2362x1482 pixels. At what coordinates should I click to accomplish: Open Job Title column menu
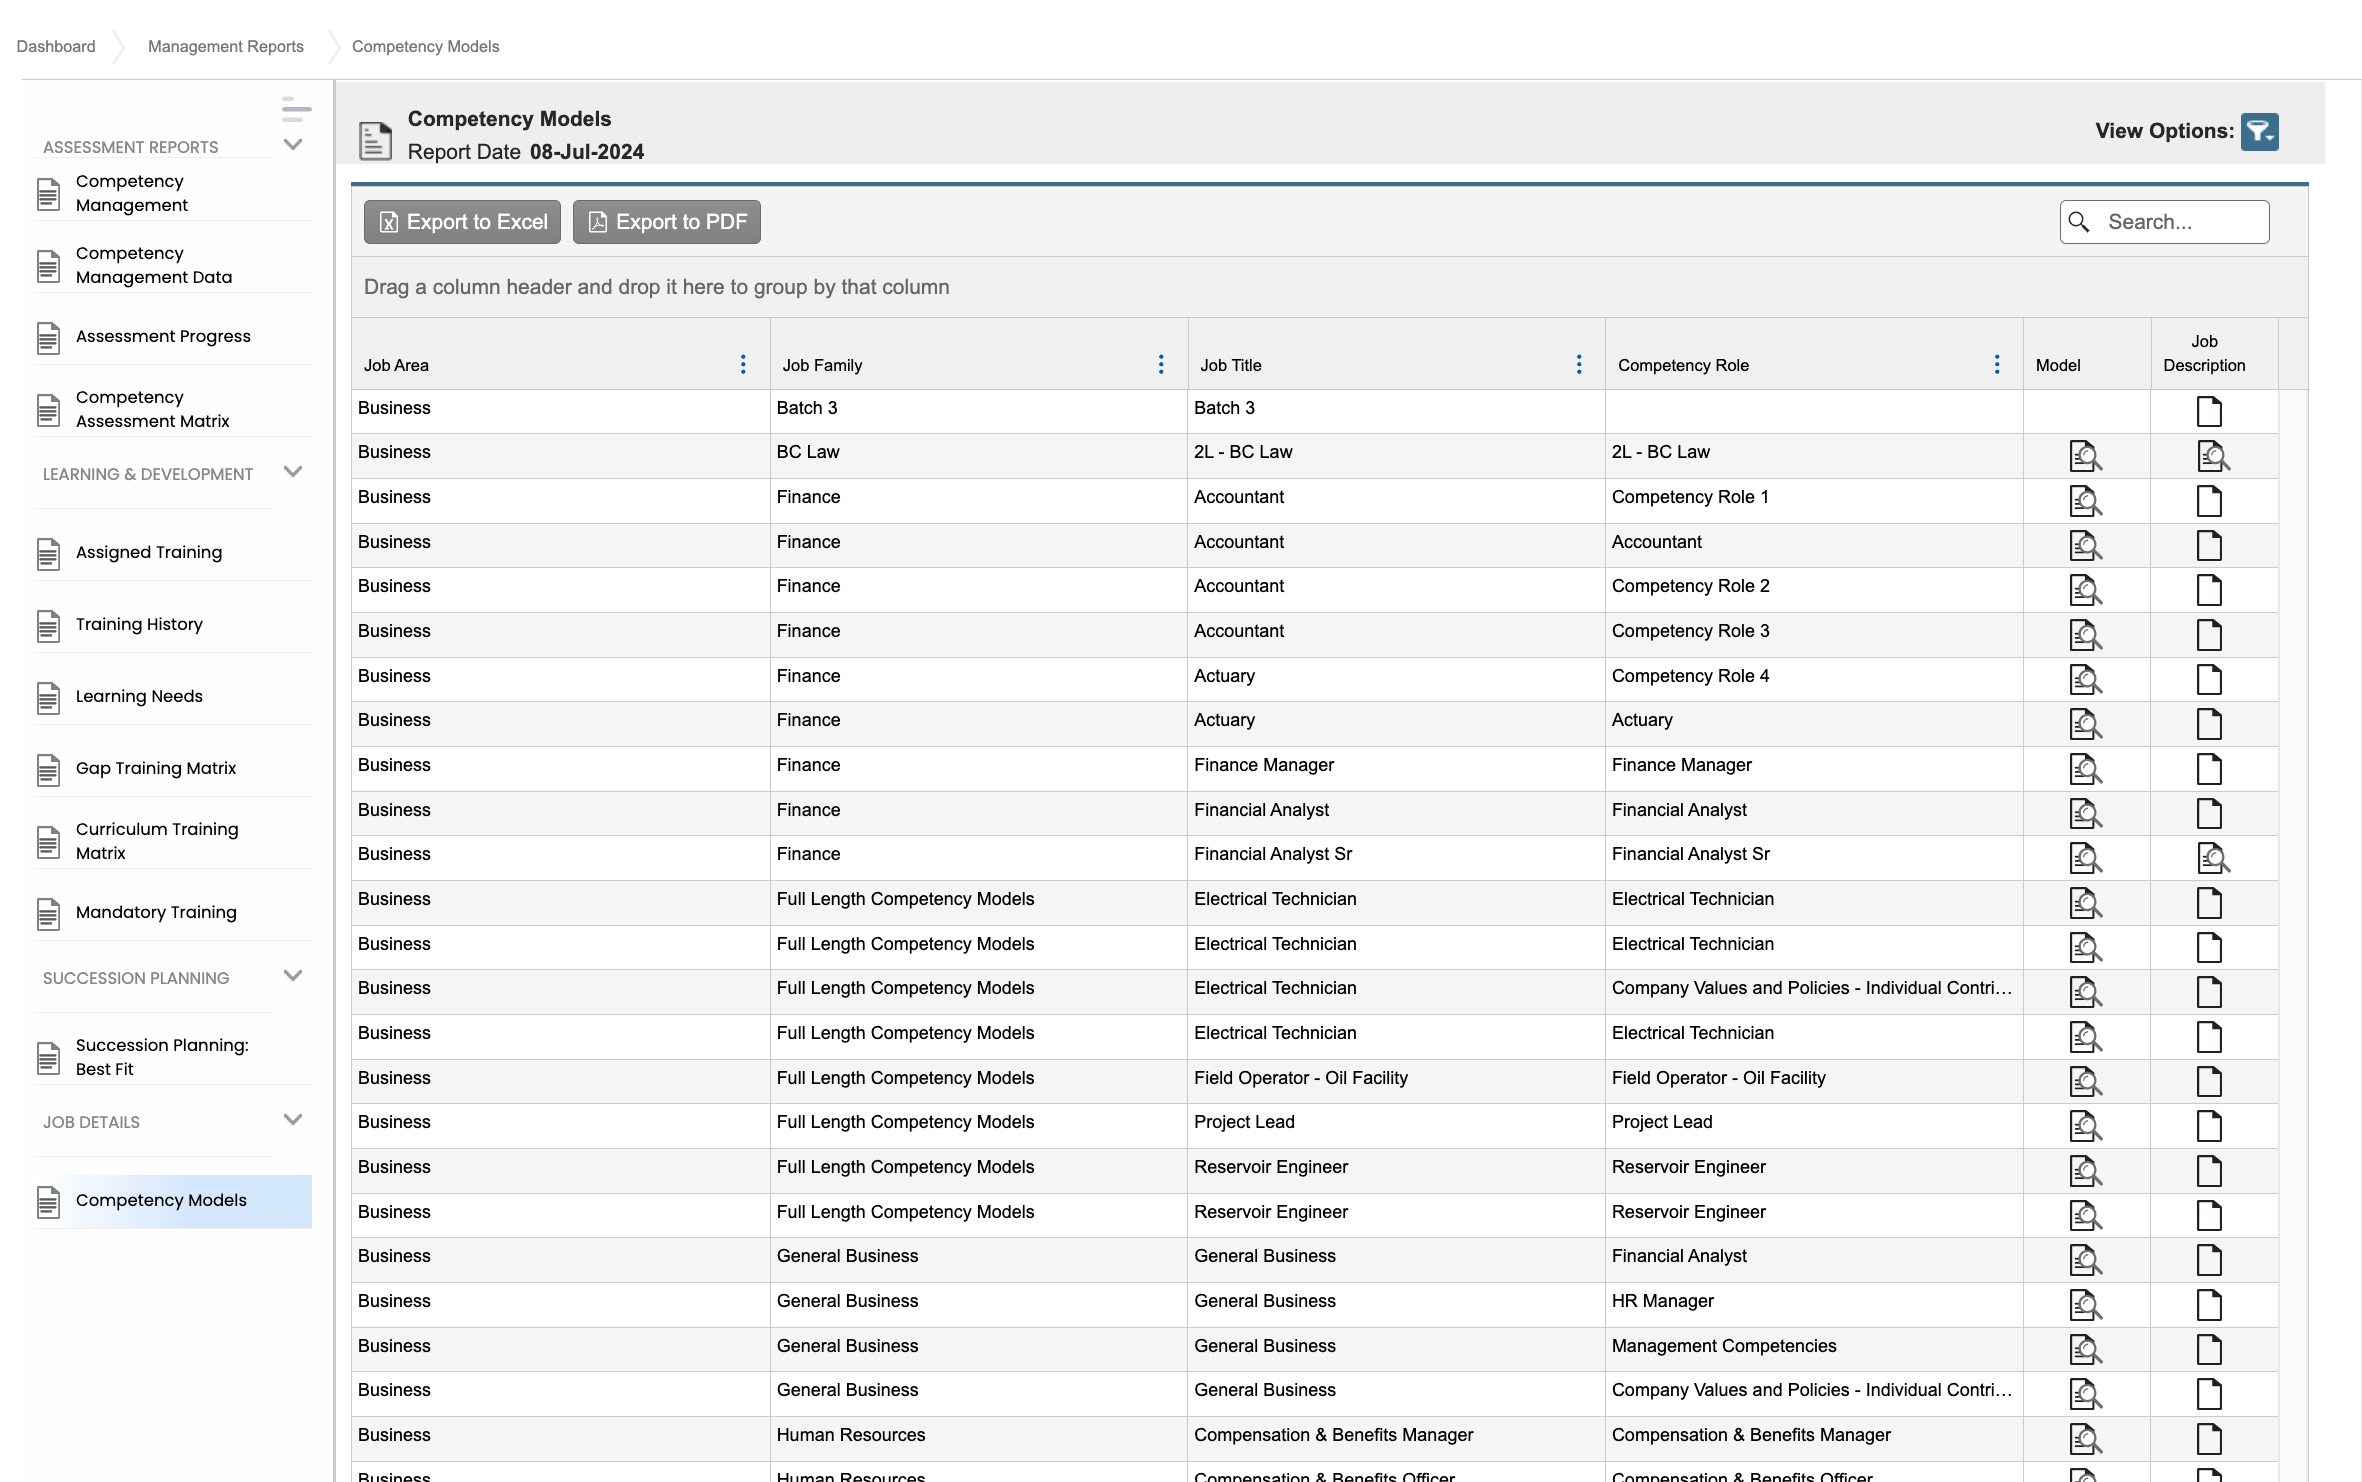click(1579, 365)
